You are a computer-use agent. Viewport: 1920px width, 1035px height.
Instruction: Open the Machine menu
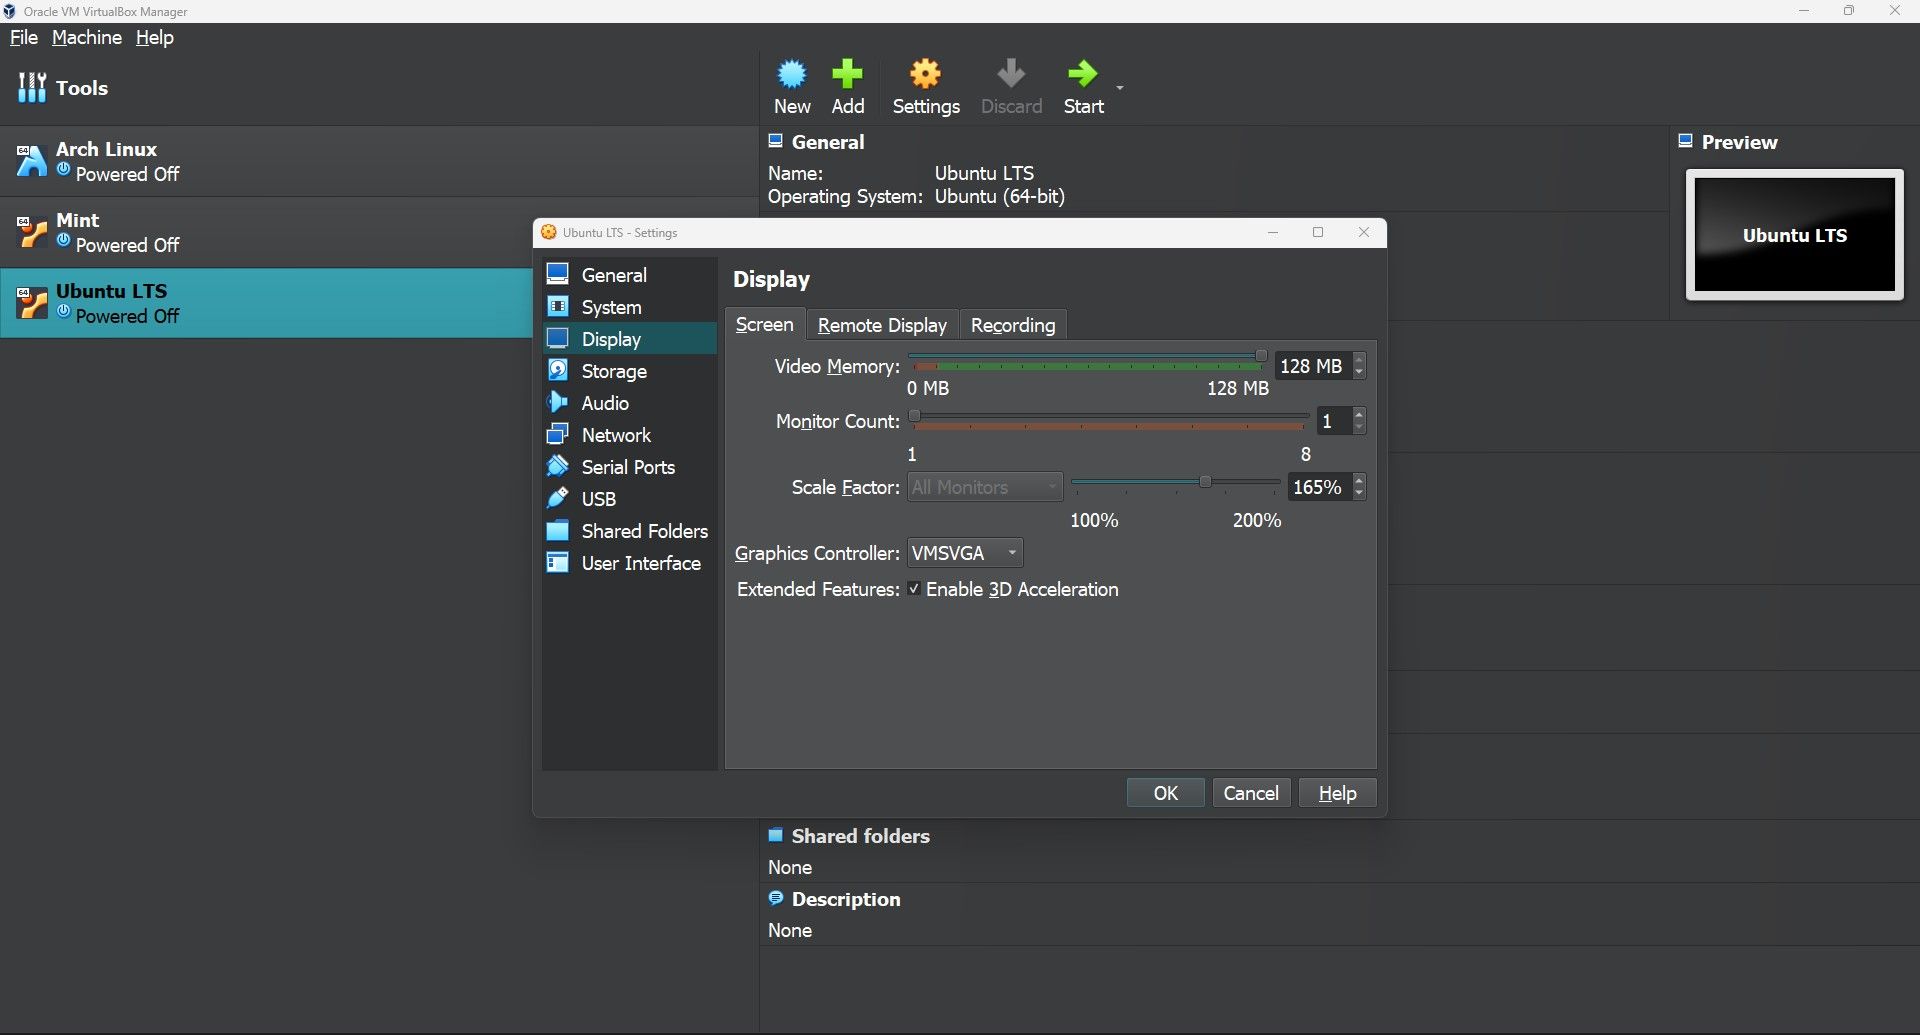click(86, 37)
